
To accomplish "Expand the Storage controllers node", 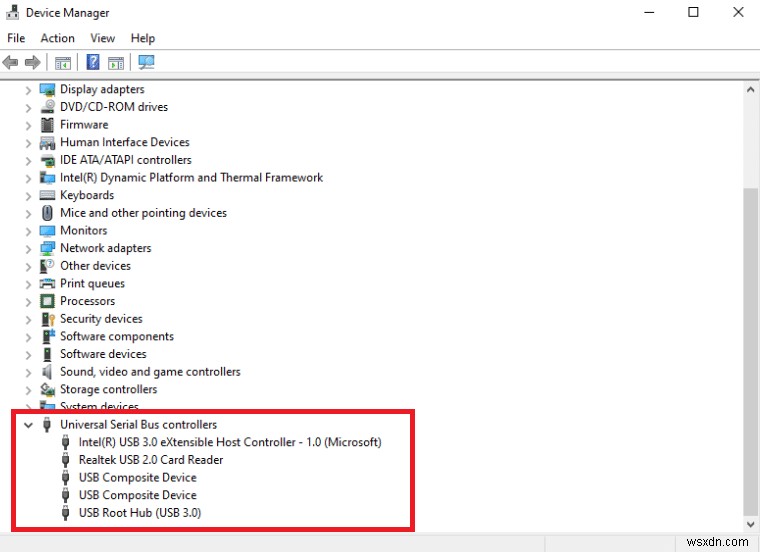I will pos(28,390).
